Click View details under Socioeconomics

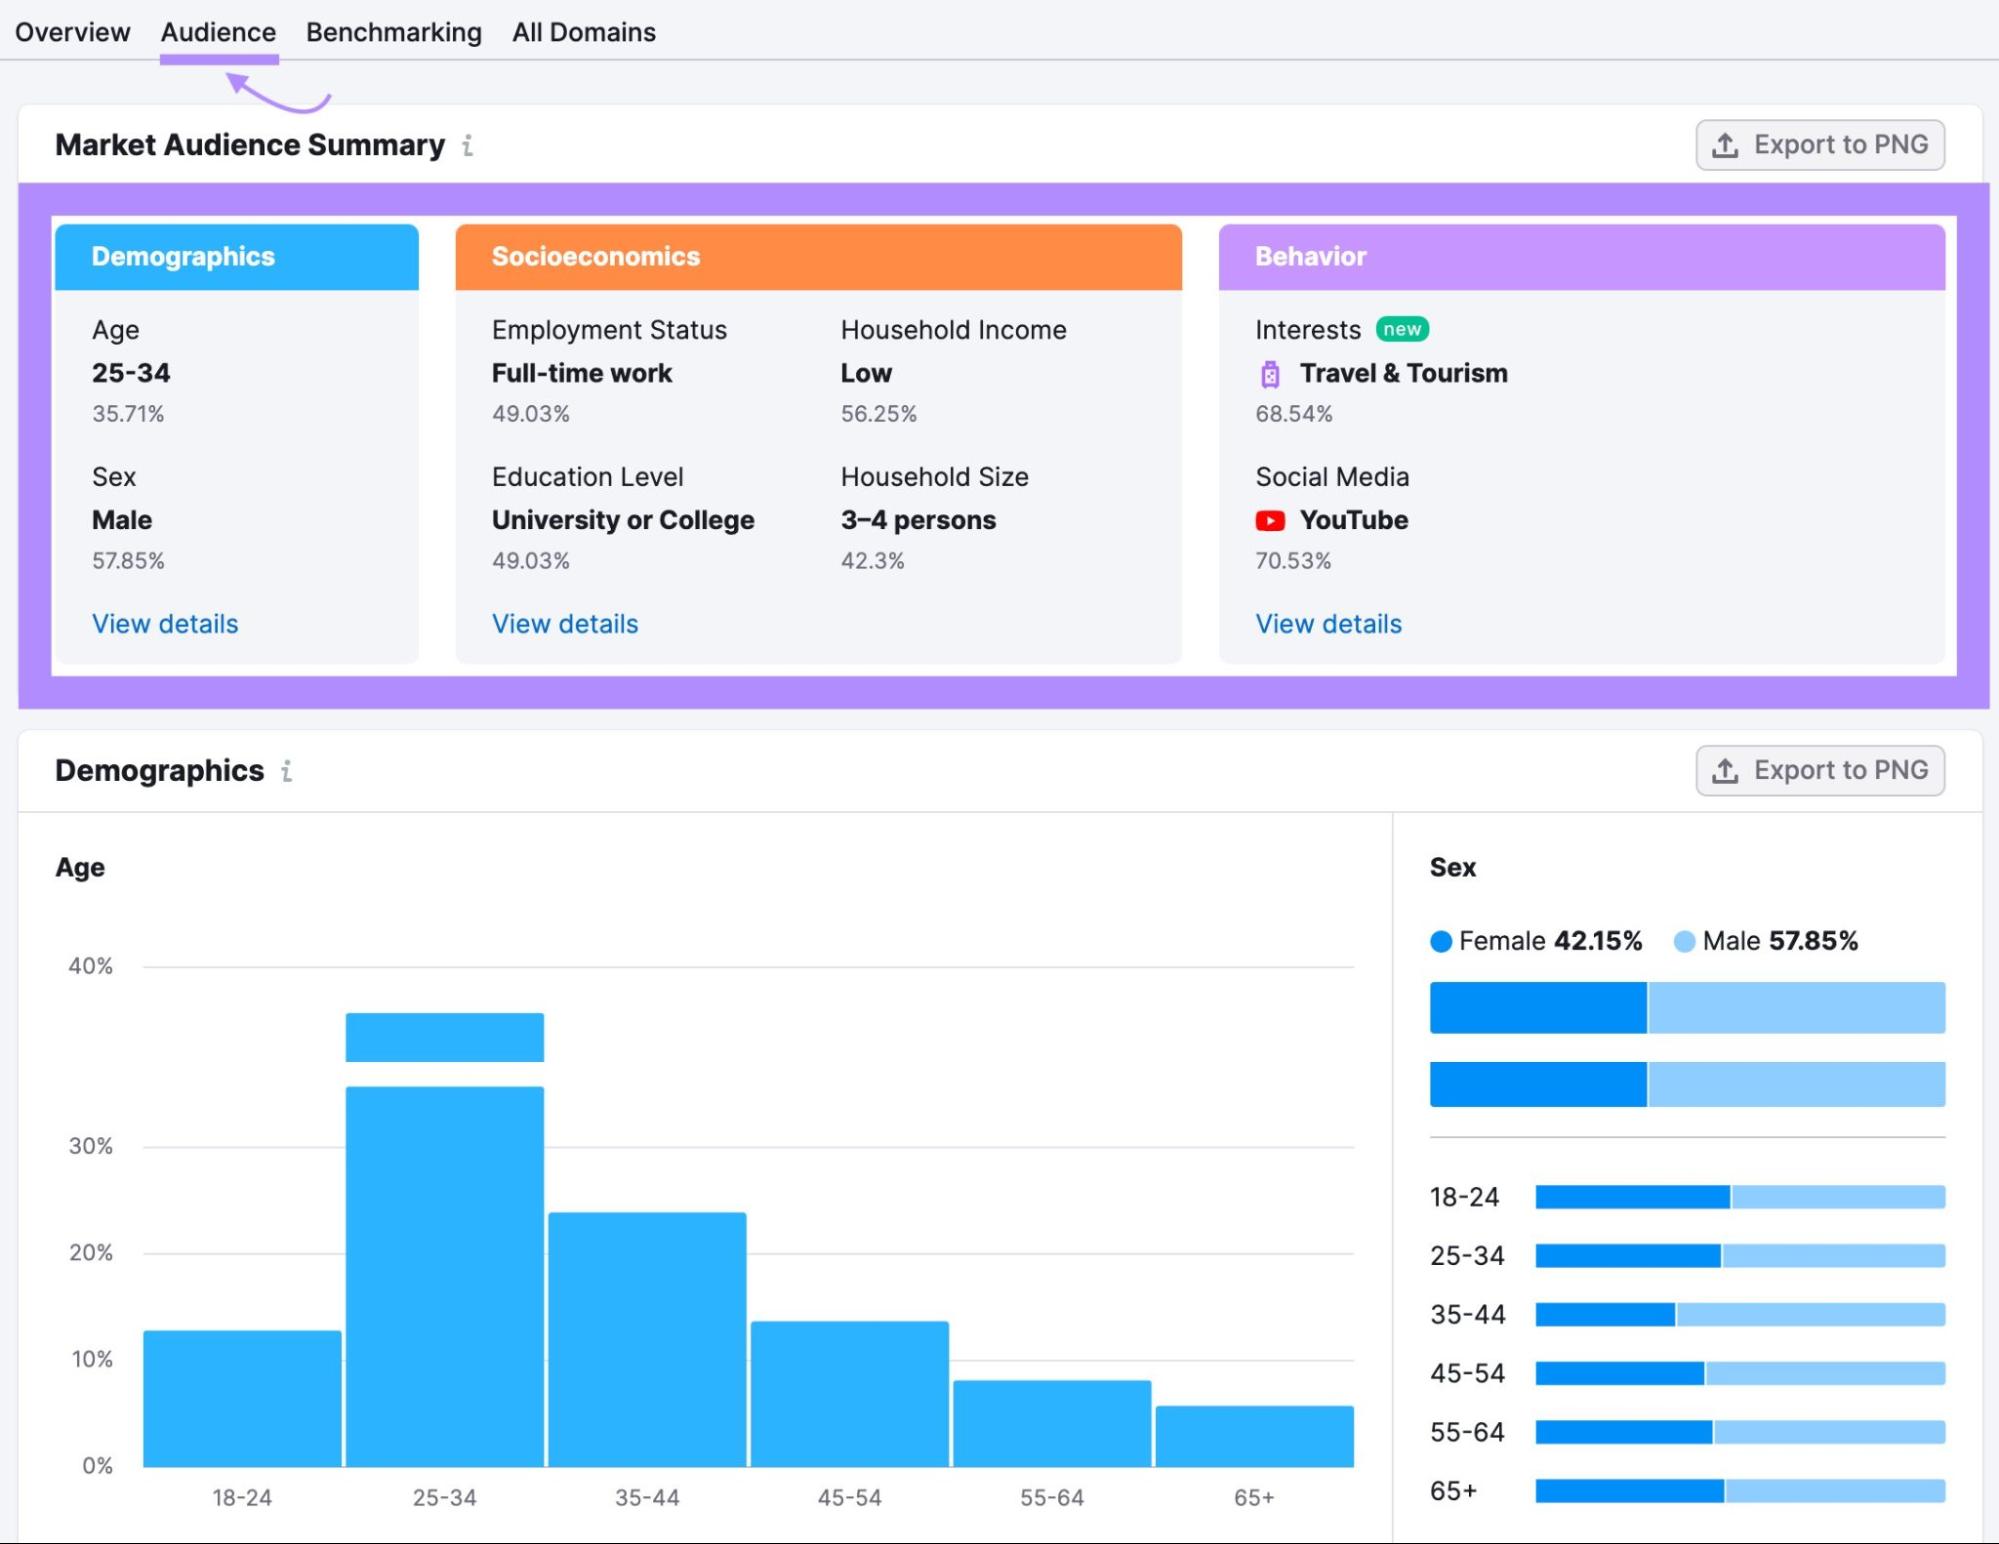click(x=564, y=621)
